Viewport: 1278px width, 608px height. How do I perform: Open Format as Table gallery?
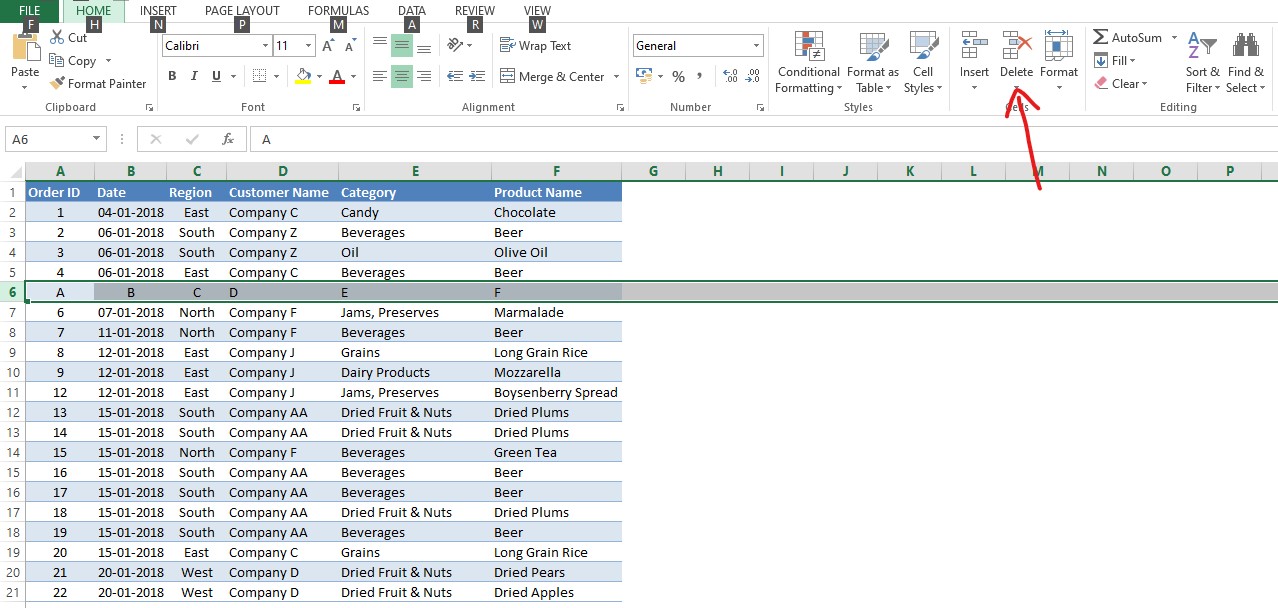pyautogui.click(x=873, y=63)
